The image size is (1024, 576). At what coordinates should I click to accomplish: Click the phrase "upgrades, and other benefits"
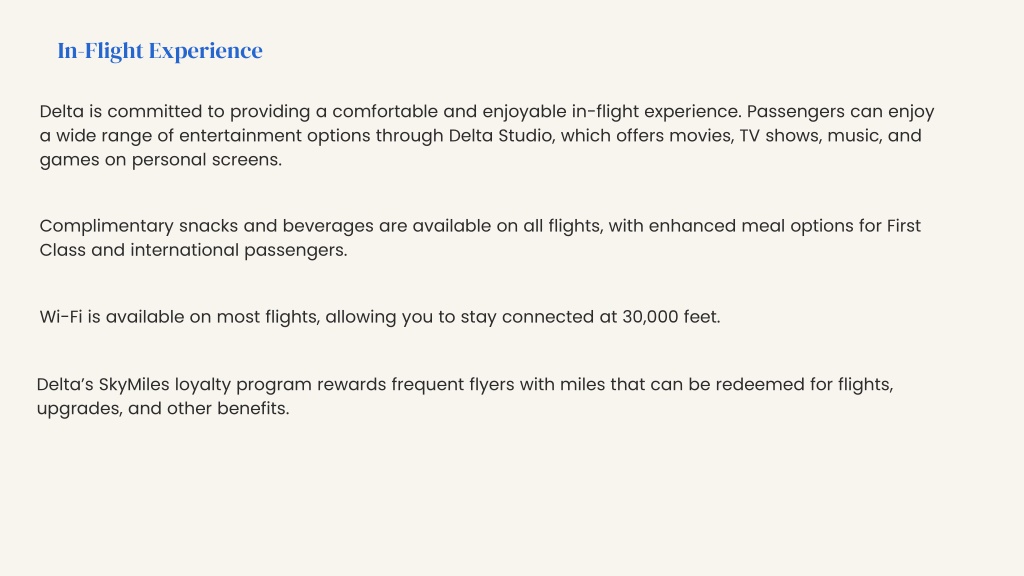pos(161,409)
